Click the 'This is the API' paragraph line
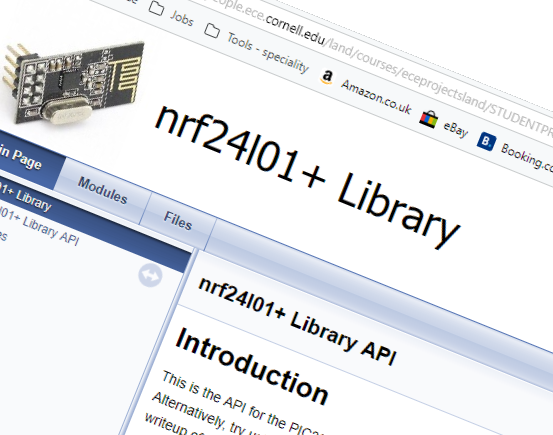Screen dimensions: 553x435 click(243, 402)
